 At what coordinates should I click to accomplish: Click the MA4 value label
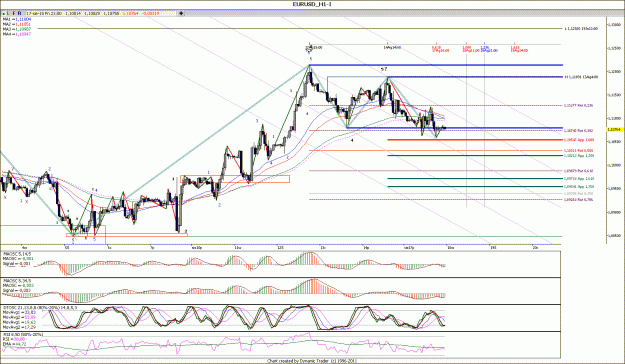pyautogui.click(x=16, y=35)
